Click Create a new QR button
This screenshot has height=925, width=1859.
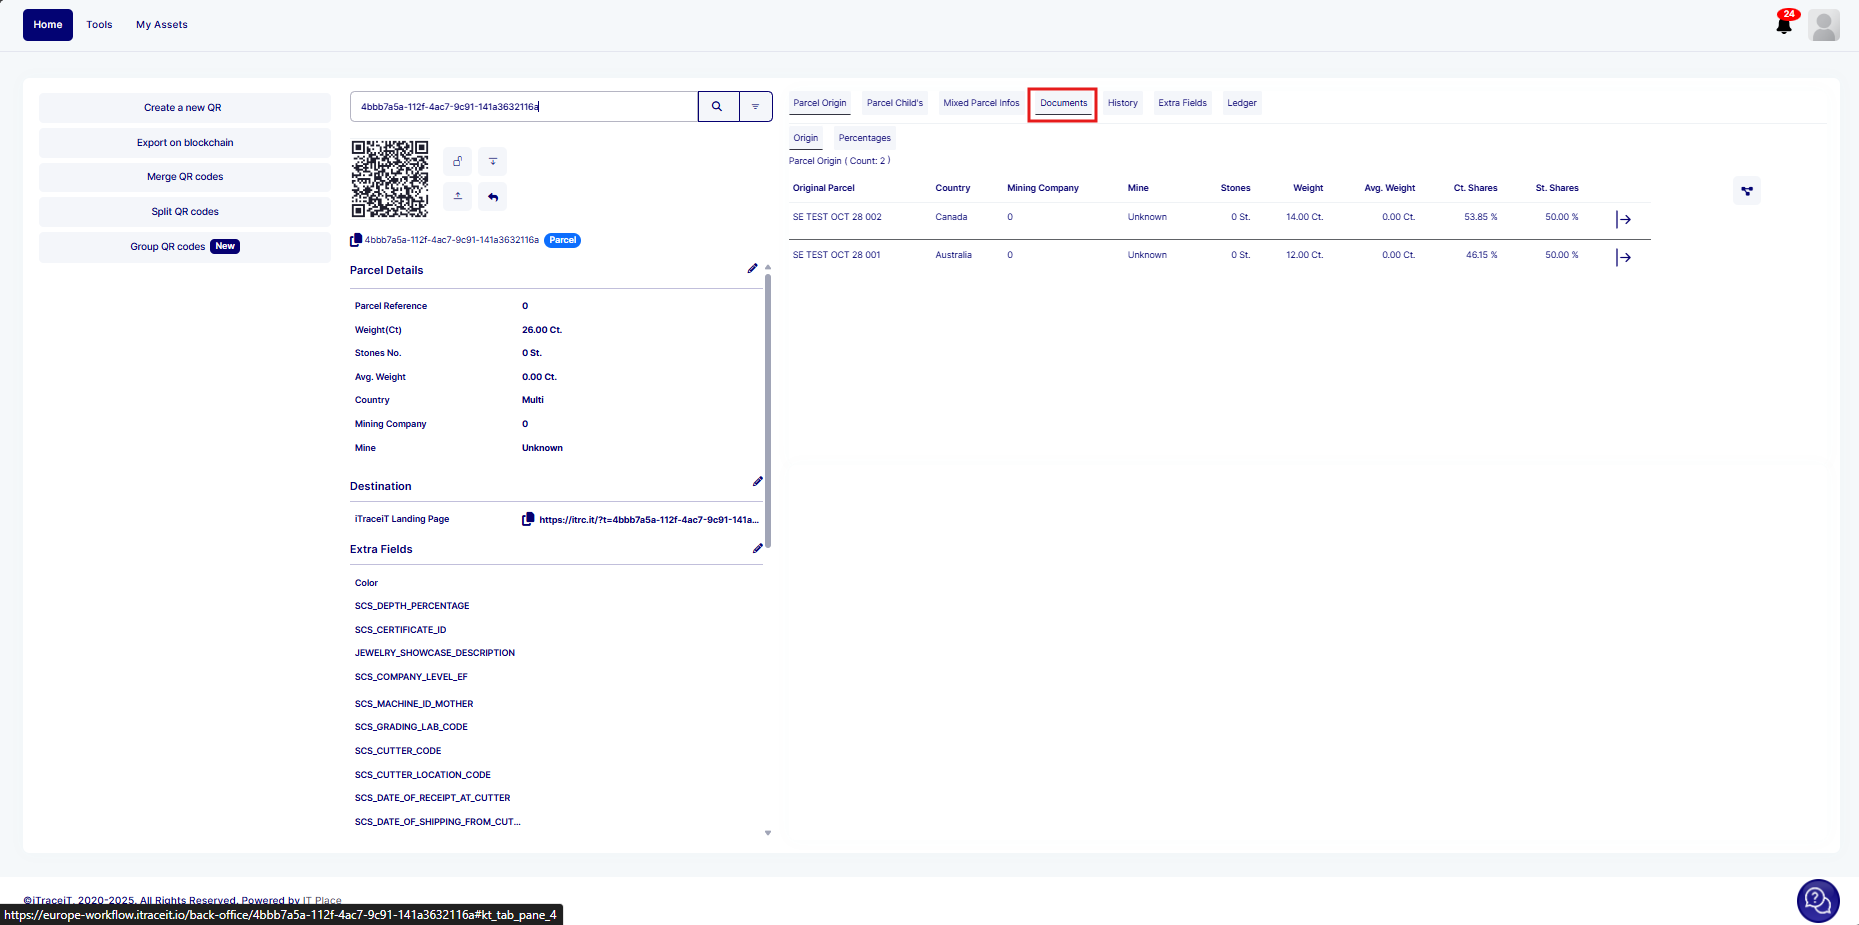[184, 108]
